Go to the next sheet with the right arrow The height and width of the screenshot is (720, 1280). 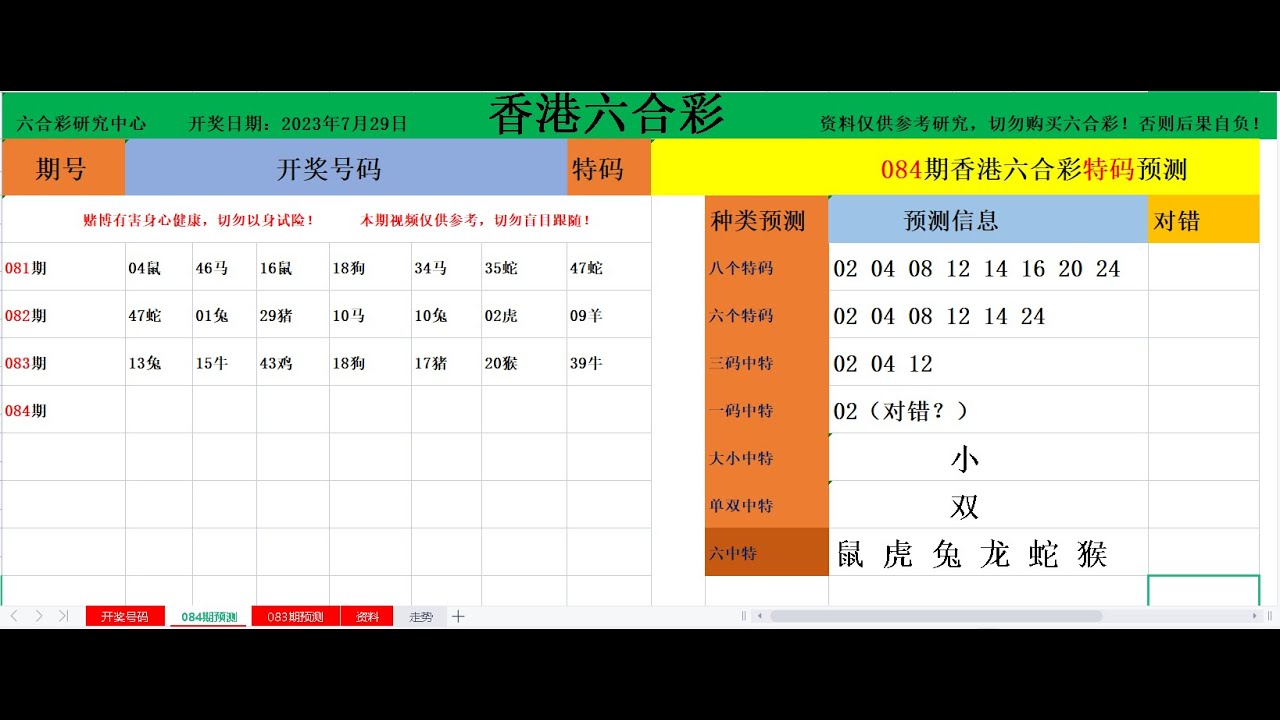point(39,616)
